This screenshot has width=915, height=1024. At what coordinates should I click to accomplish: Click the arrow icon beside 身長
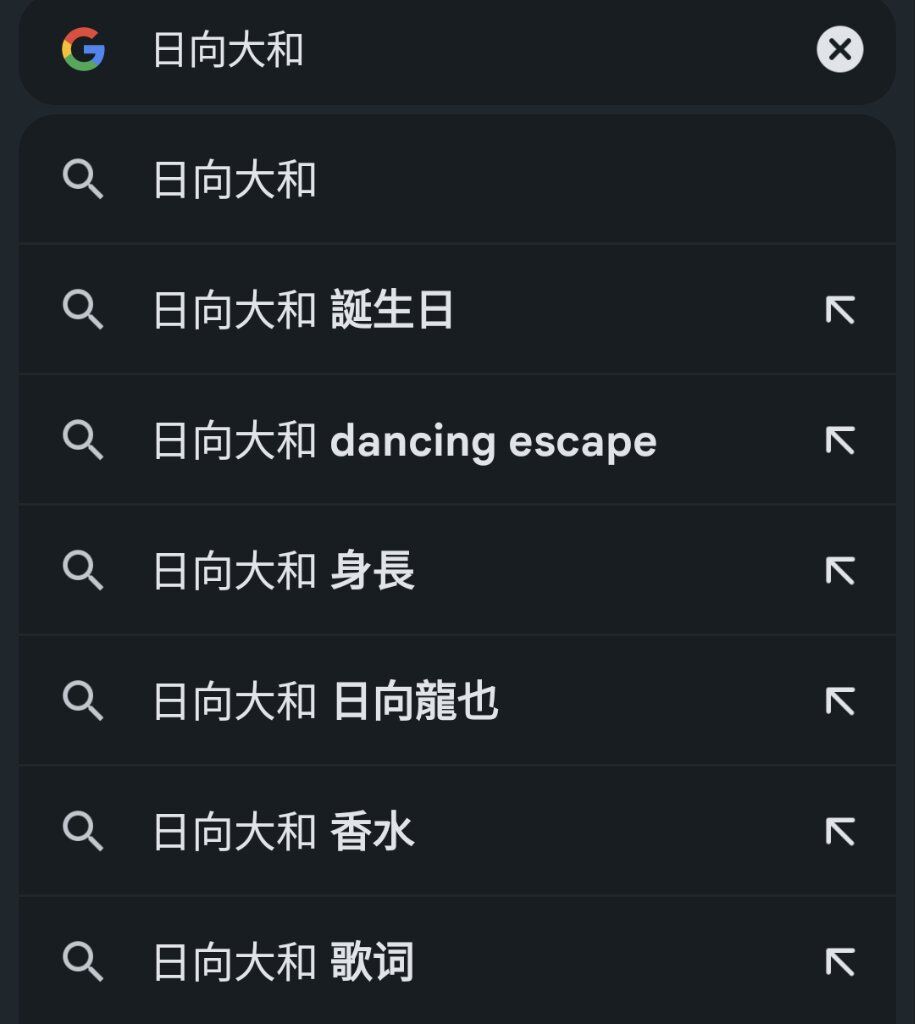(x=840, y=571)
